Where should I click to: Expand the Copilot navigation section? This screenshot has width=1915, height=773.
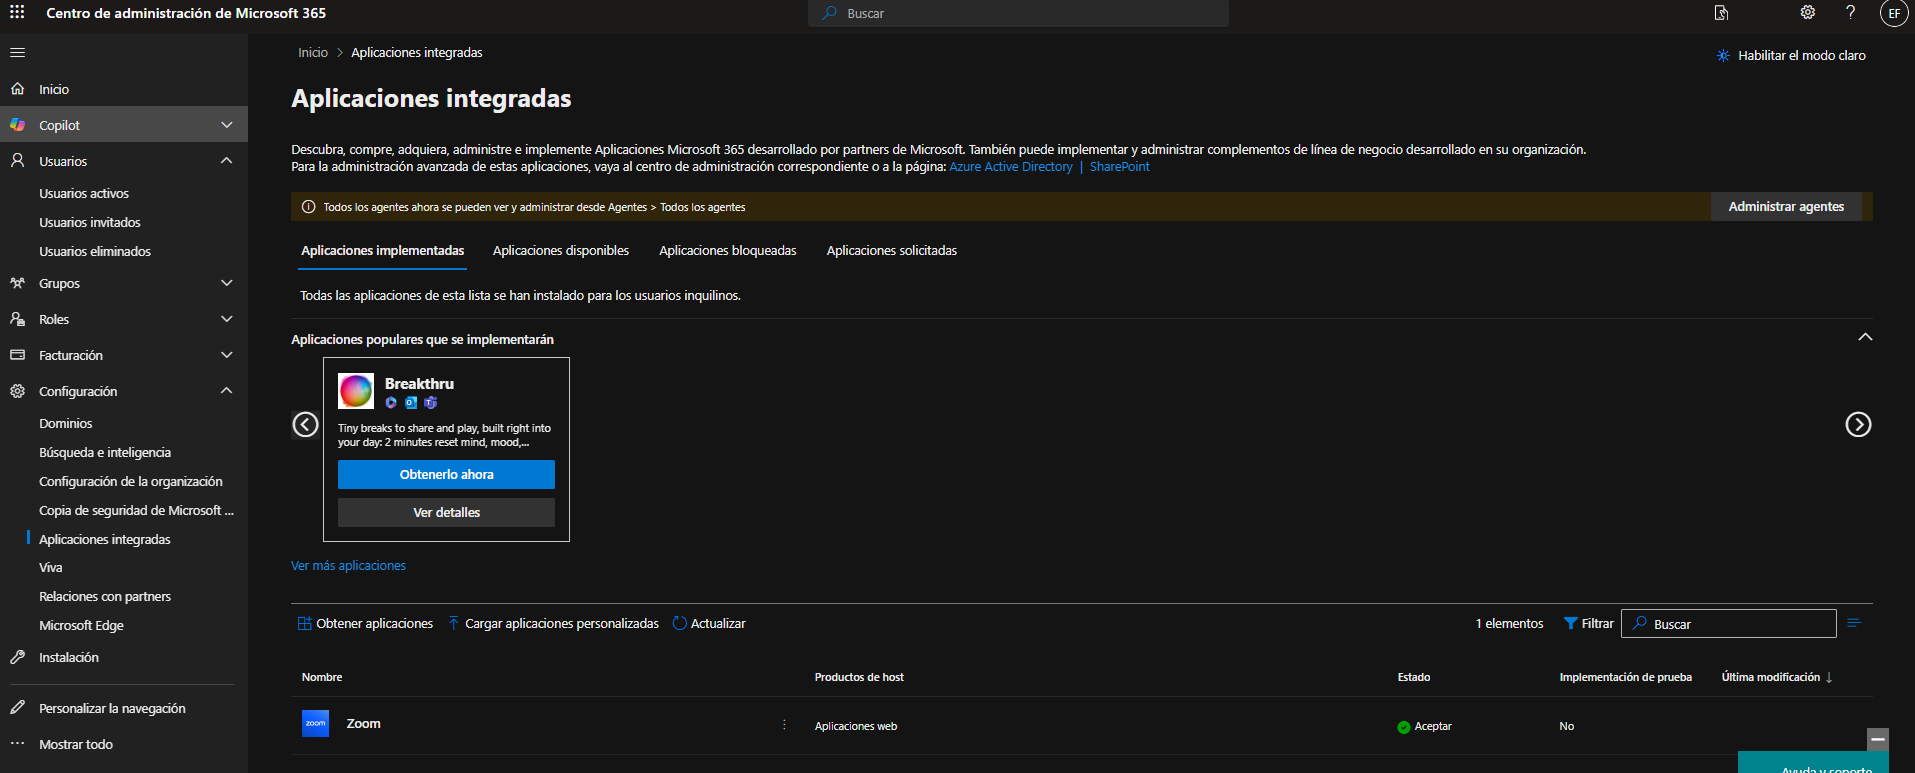coord(227,125)
